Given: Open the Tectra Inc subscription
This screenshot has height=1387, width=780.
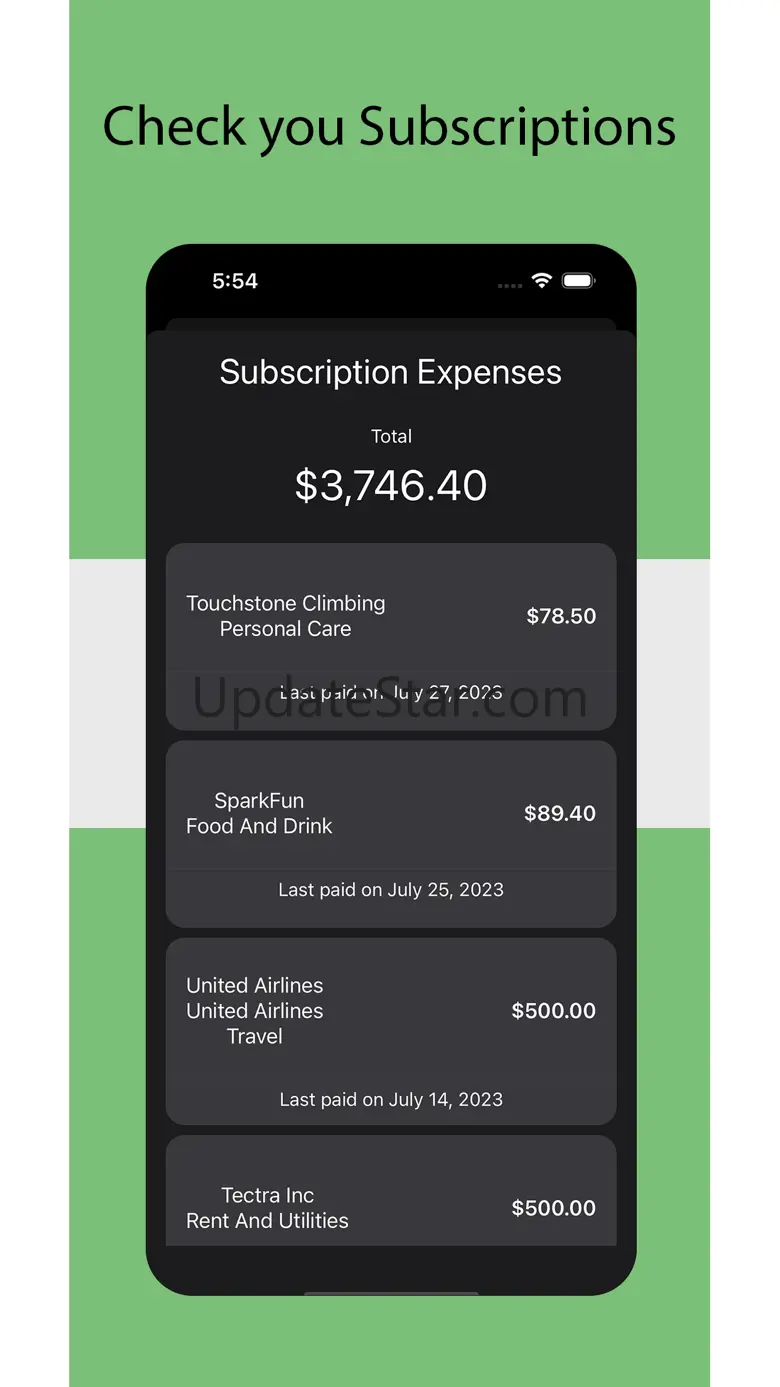Looking at the screenshot, I should pos(267,1196).
